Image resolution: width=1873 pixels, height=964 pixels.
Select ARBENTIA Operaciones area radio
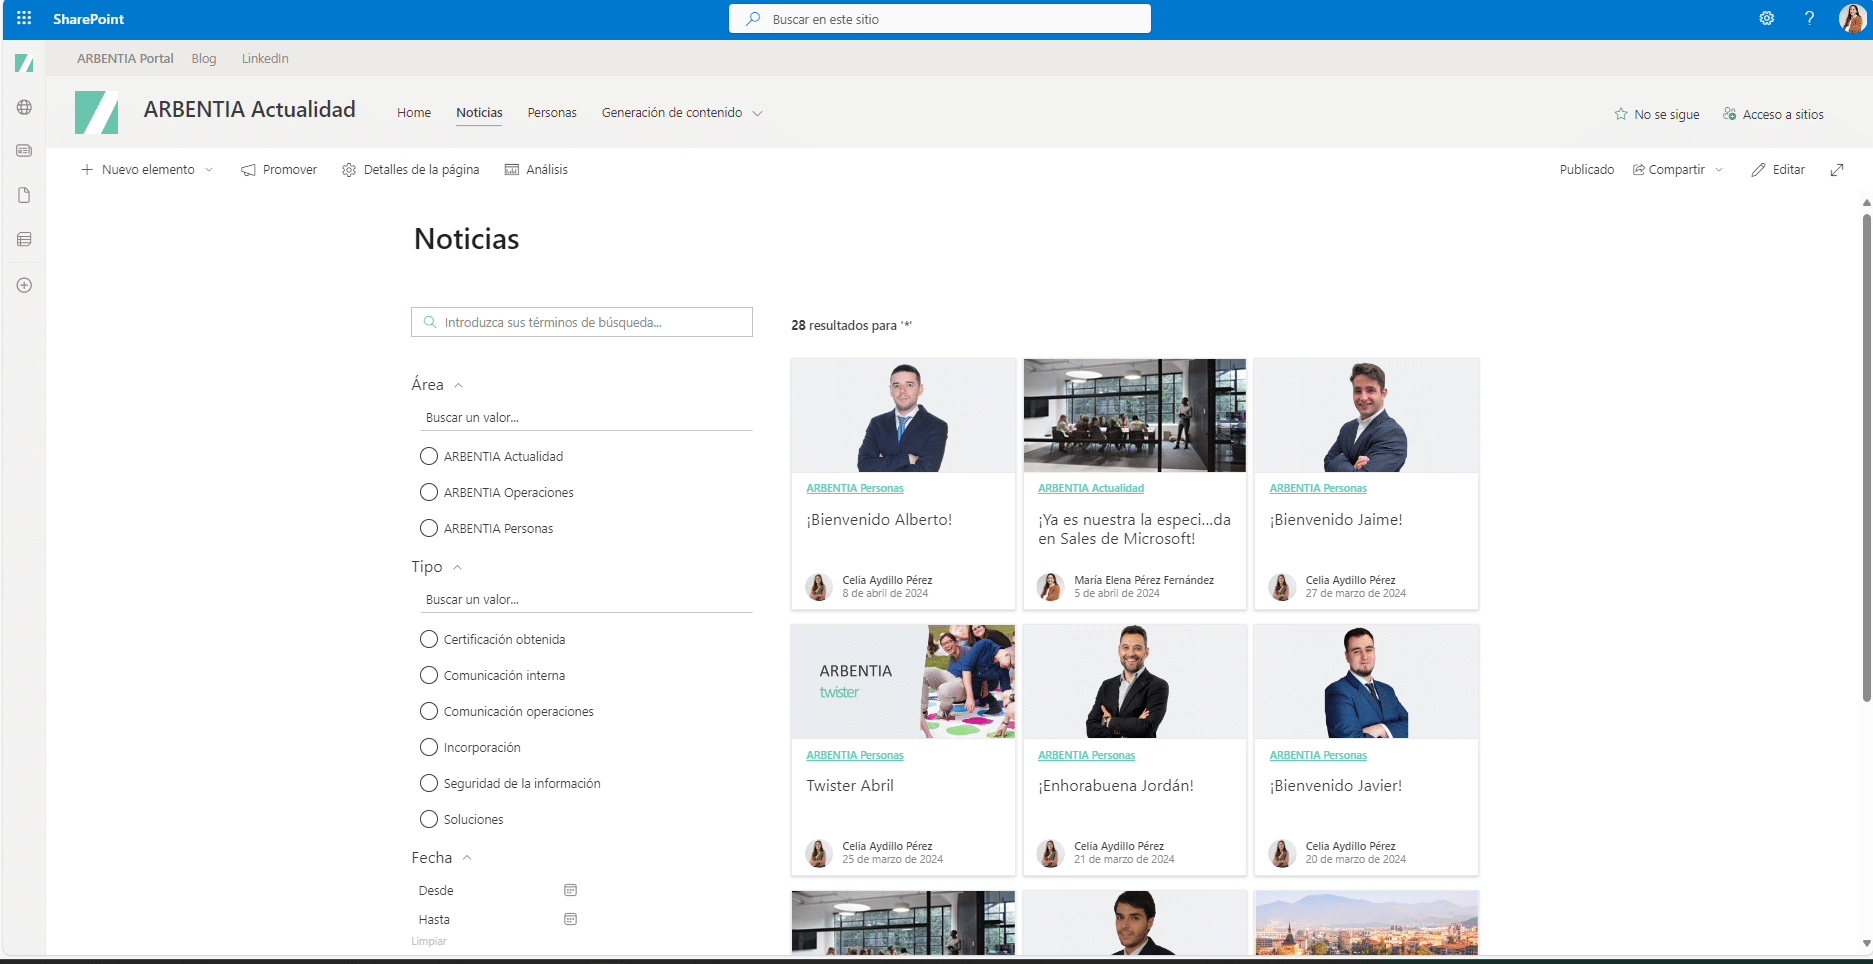coord(429,492)
